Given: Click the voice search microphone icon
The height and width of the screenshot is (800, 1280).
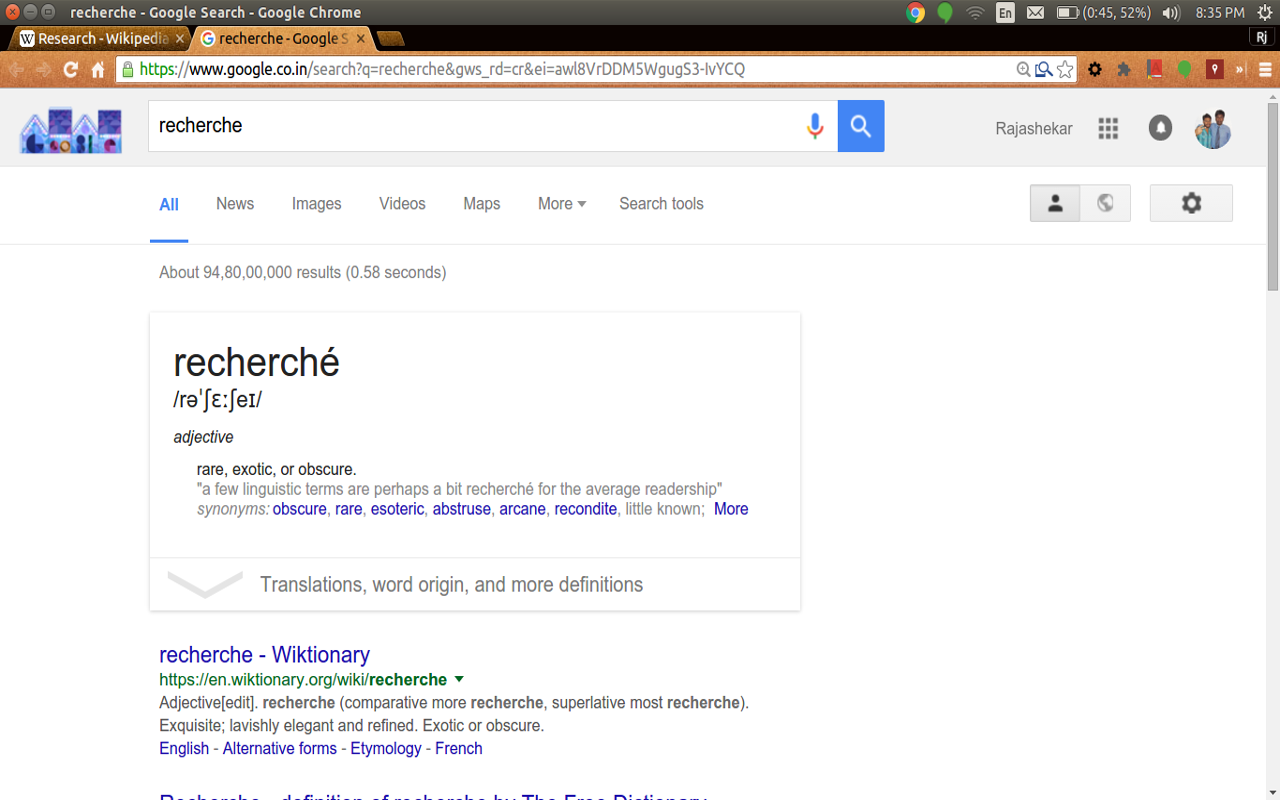Looking at the screenshot, I should click(815, 126).
